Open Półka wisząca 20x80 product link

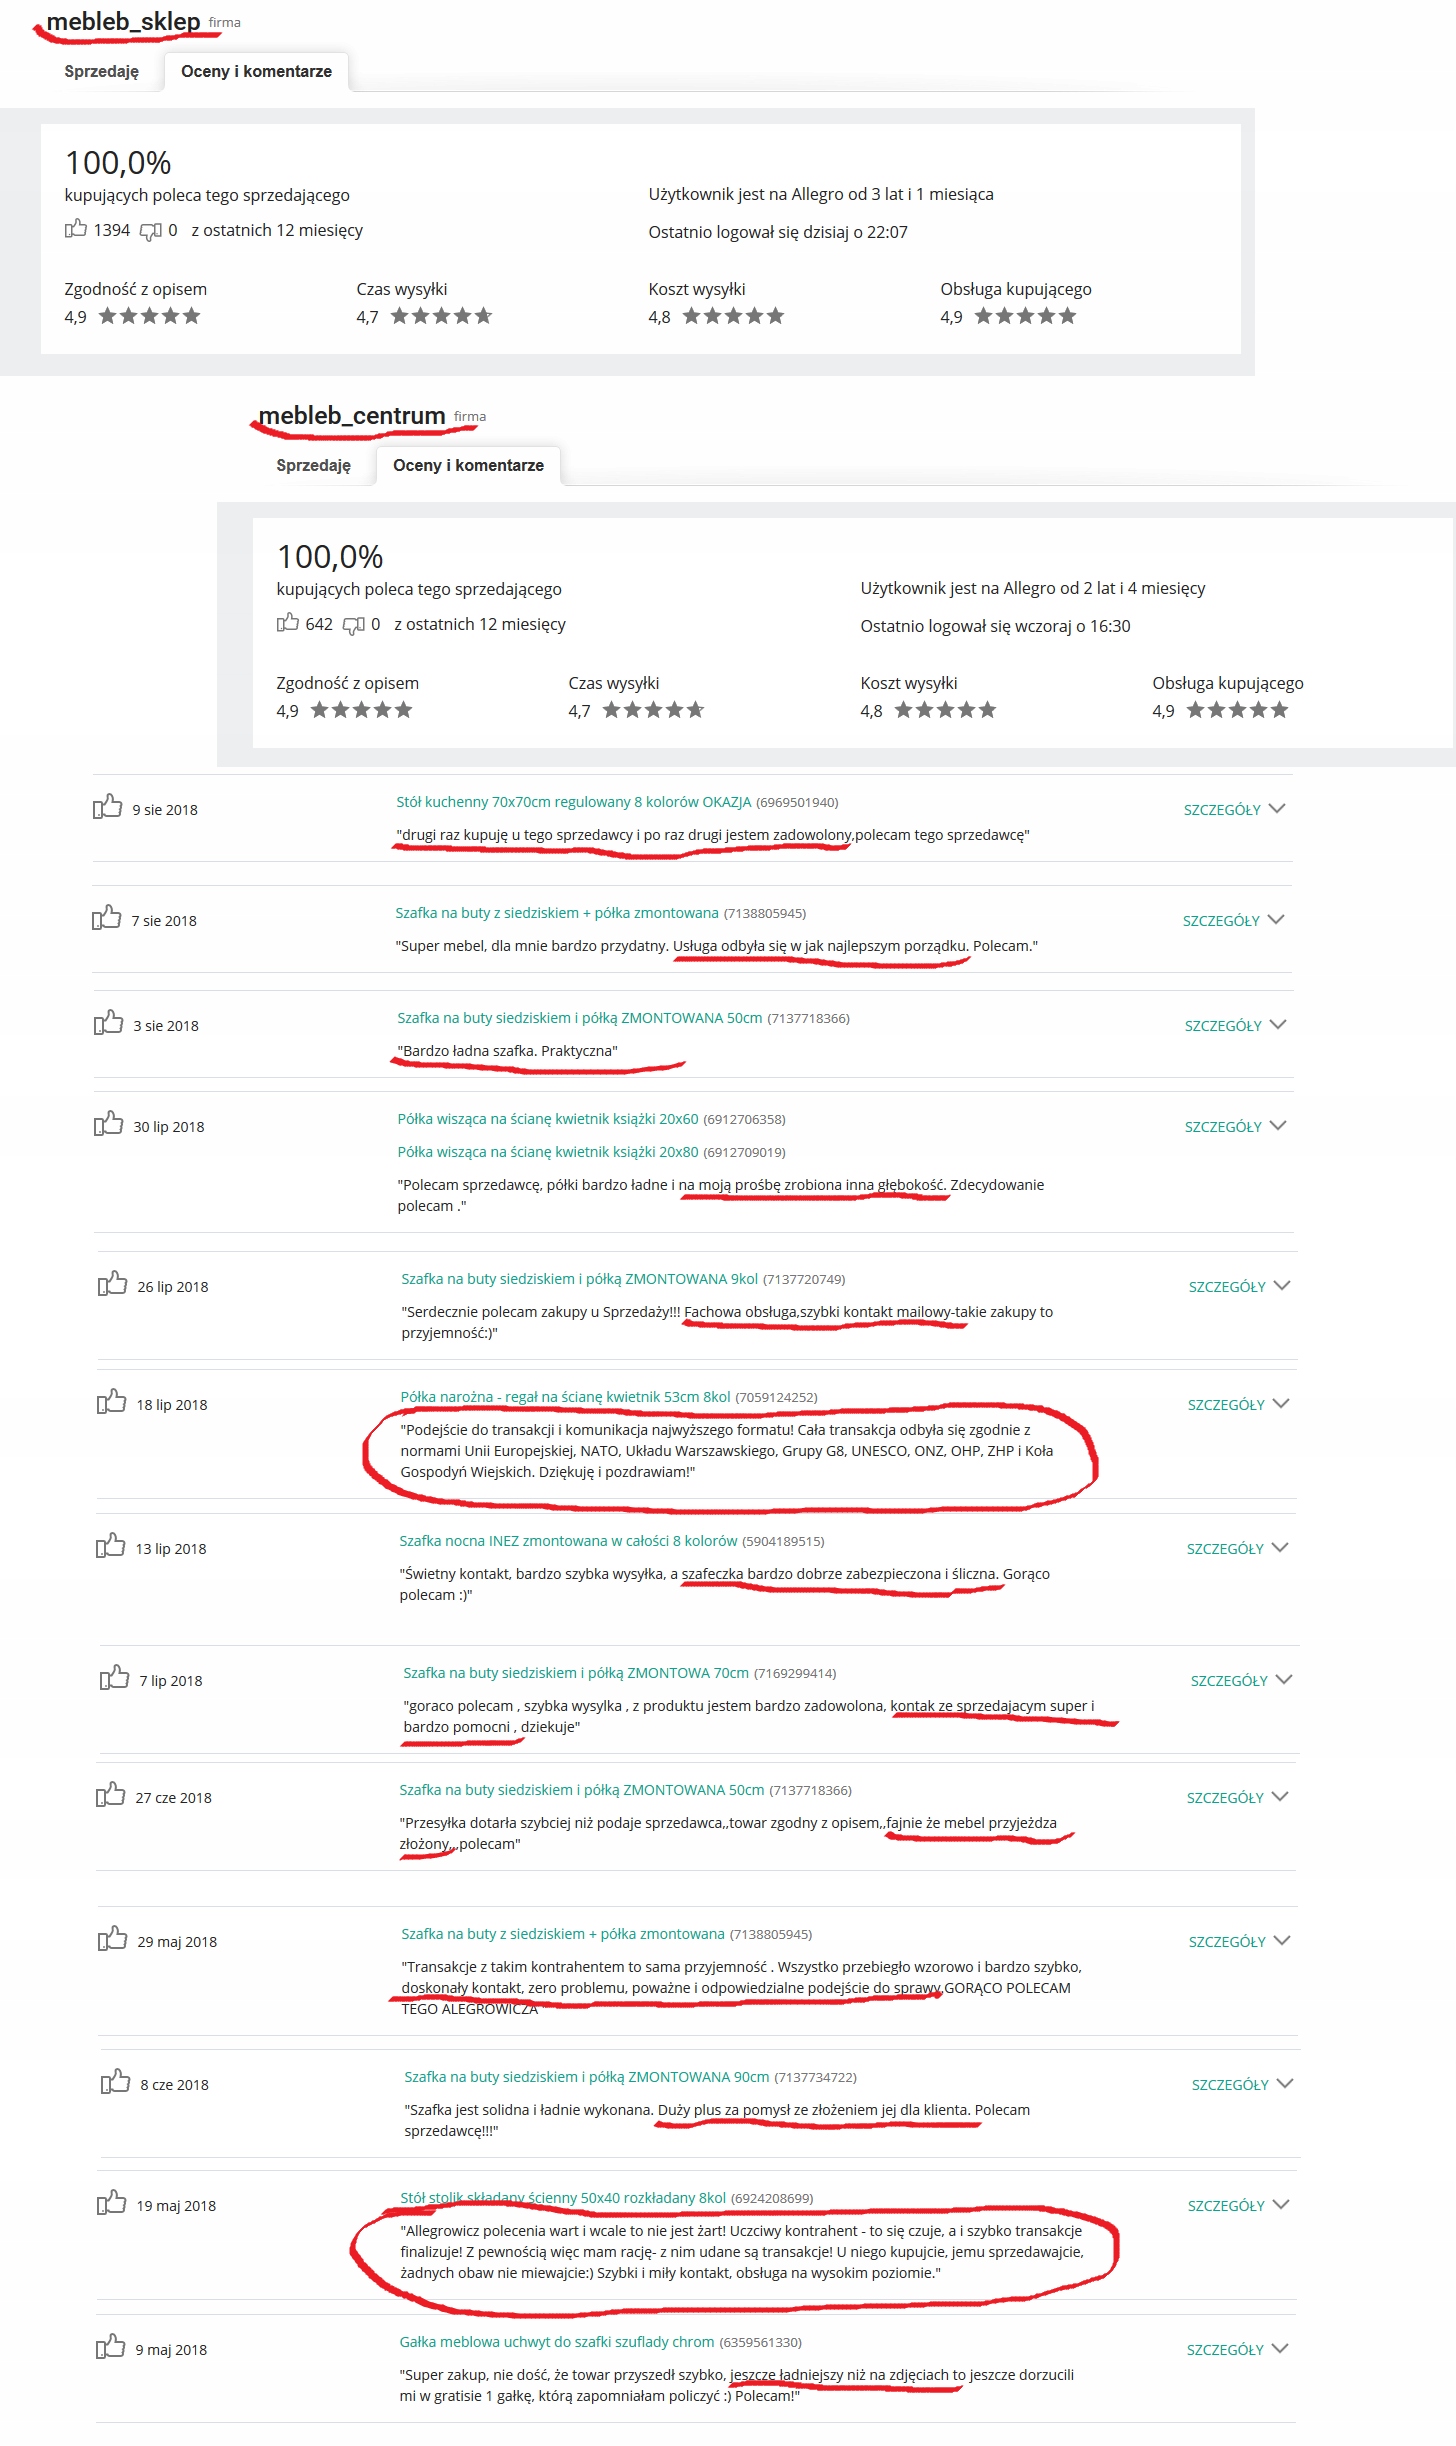pyautogui.click(x=548, y=1152)
